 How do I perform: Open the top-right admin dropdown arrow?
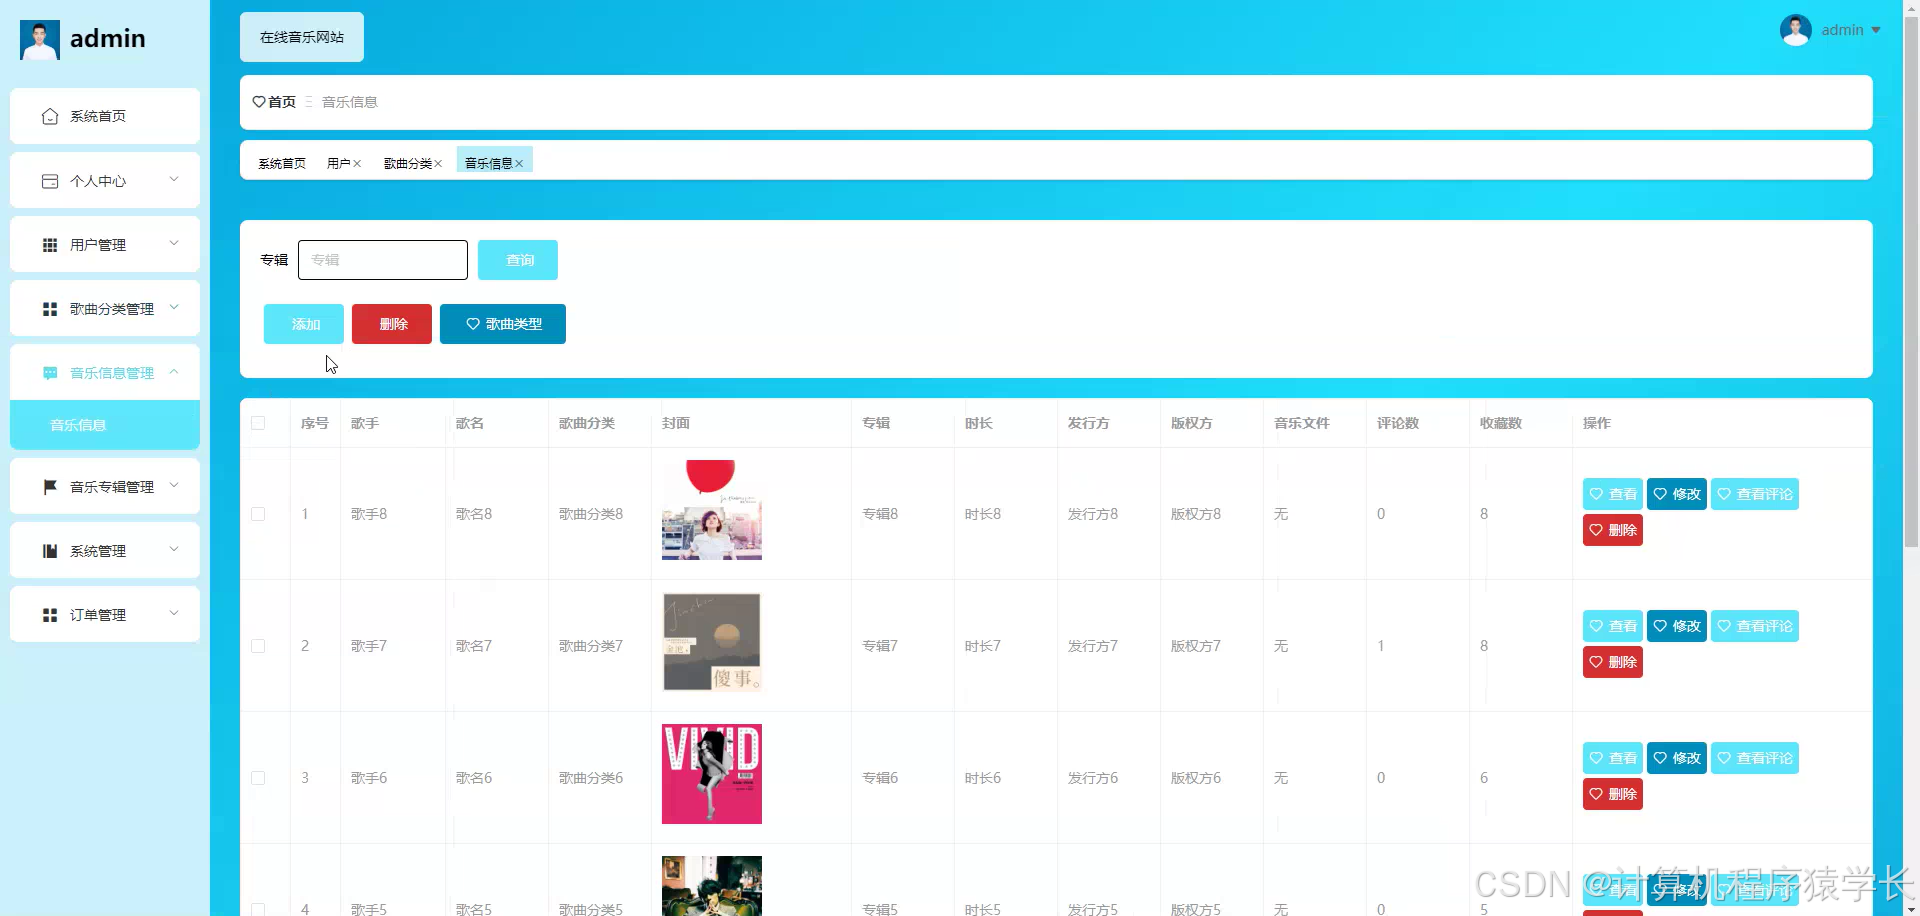(1876, 30)
